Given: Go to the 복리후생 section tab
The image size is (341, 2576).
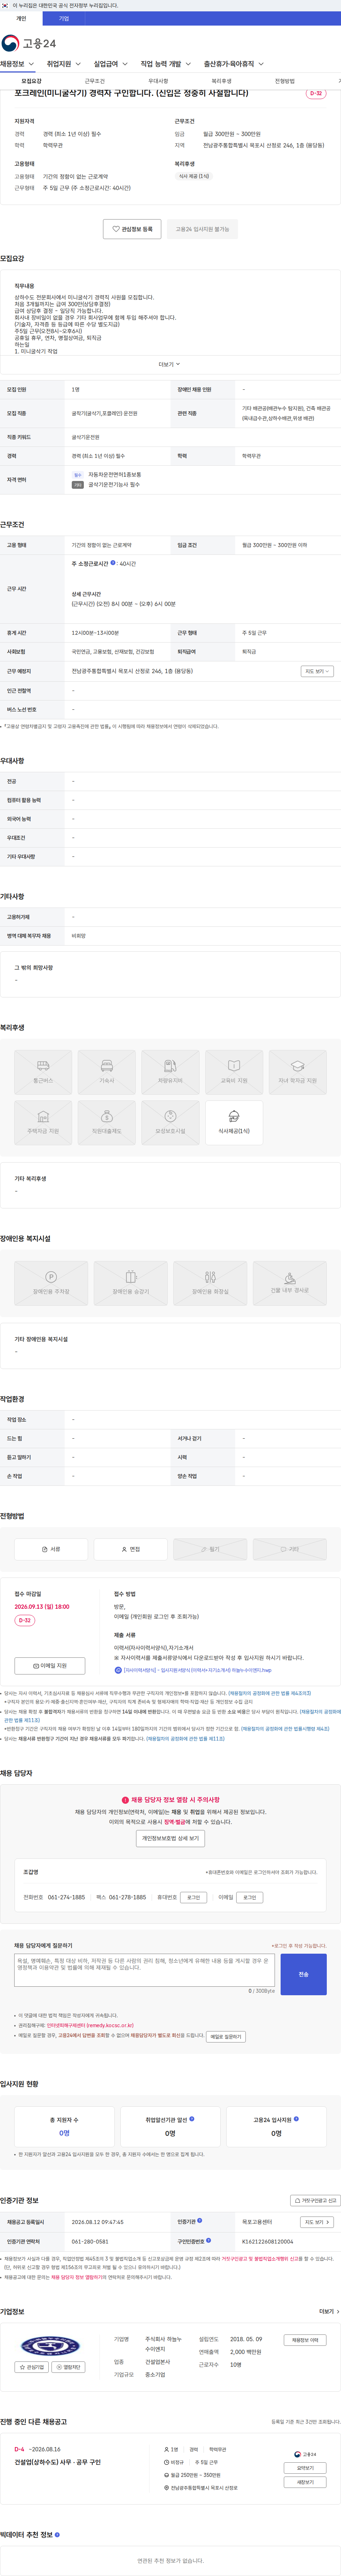Looking at the screenshot, I should [x=221, y=81].
